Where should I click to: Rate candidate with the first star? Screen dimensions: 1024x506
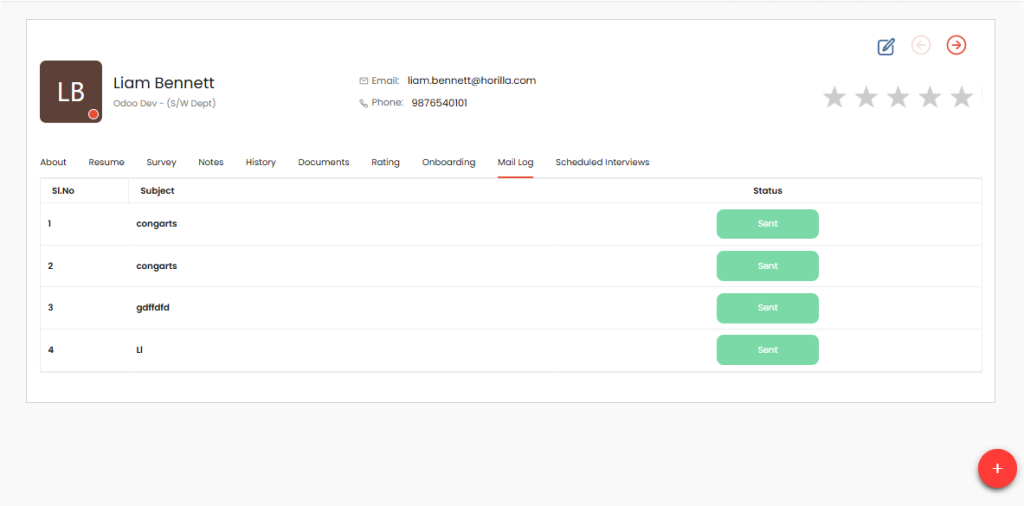pos(834,97)
